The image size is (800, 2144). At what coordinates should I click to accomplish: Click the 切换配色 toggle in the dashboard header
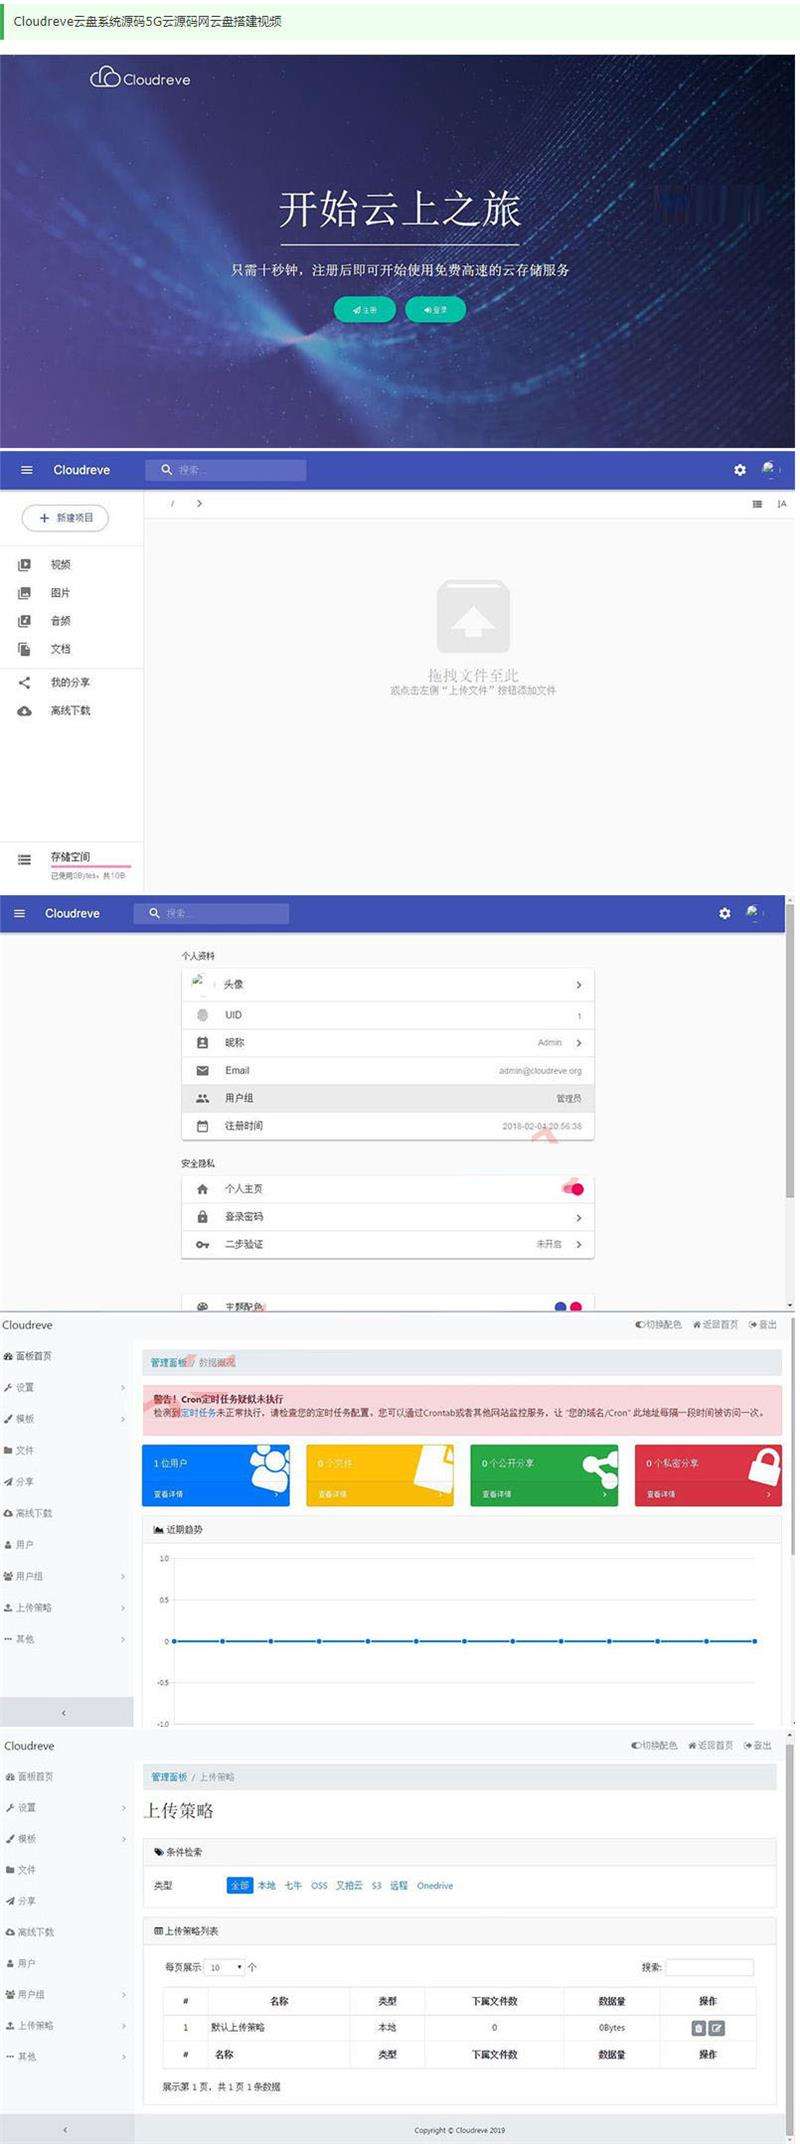(658, 1325)
